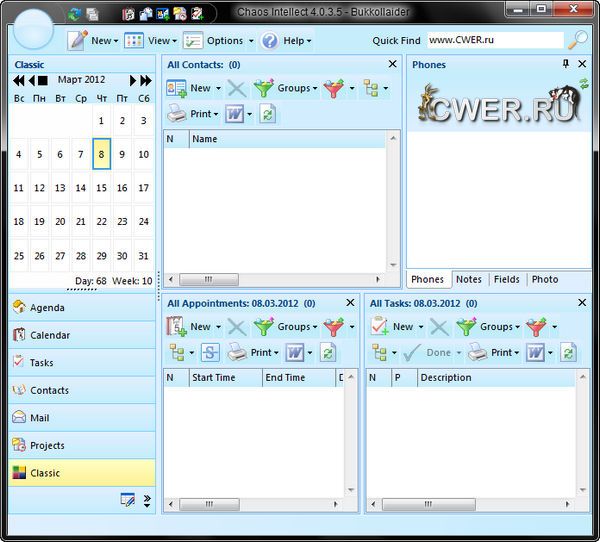Click the New task icon in All Tasks
Screen dimensions: 600x542
(x=380, y=326)
